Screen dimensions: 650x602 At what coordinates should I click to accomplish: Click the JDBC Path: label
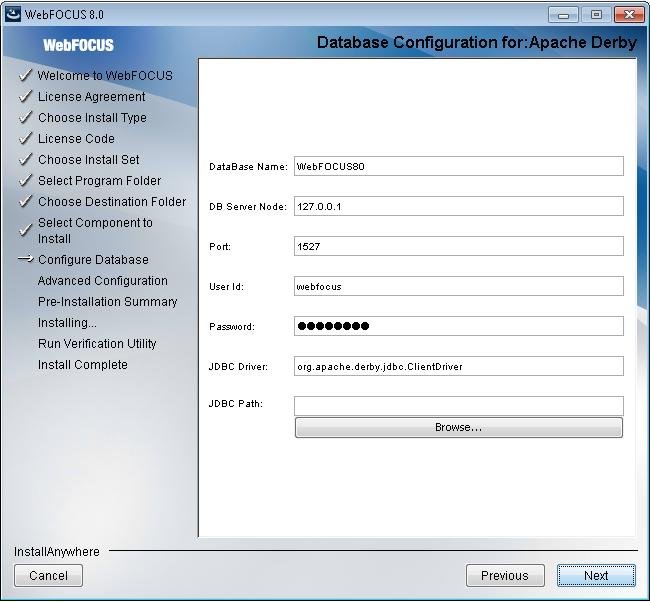[x=236, y=403]
